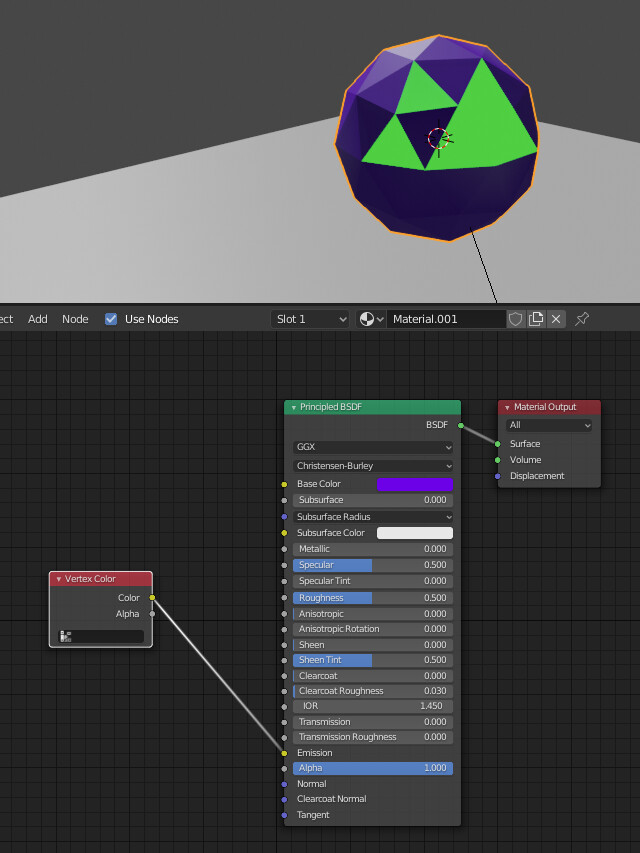Open the Add menu

coord(38,319)
